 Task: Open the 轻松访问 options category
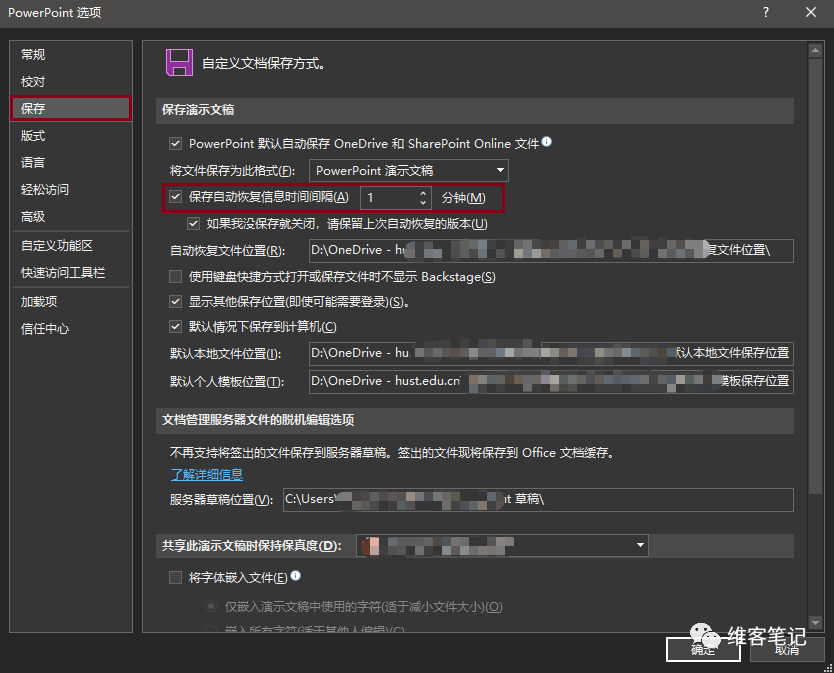coord(45,189)
